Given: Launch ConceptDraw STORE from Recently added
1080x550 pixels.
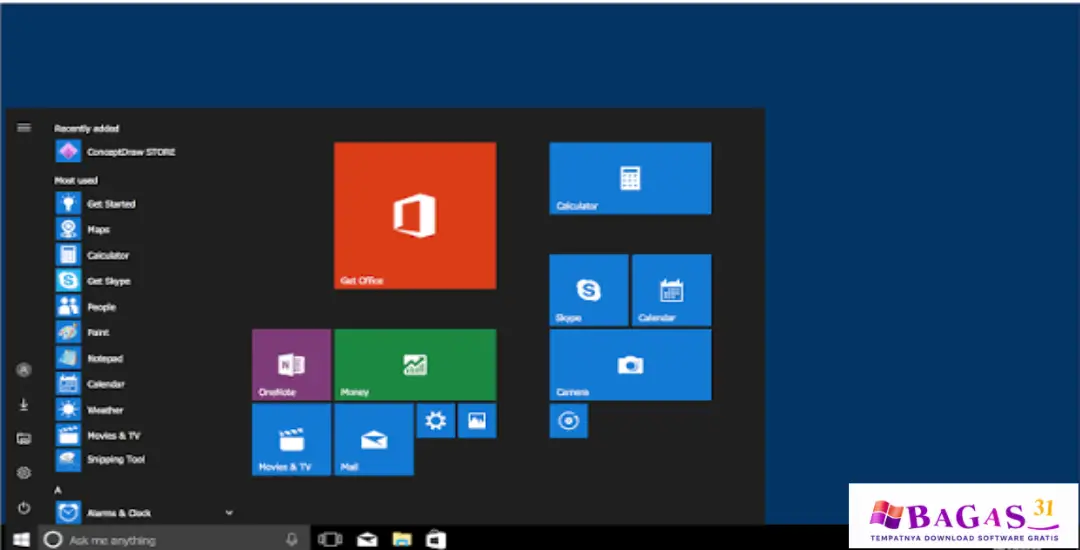Looking at the screenshot, I should [115, 151].
